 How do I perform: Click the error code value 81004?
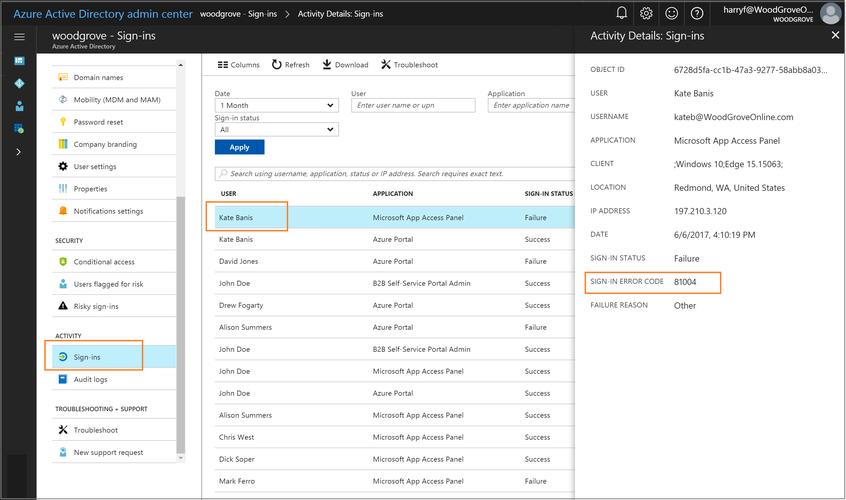[x=685, y=282]
